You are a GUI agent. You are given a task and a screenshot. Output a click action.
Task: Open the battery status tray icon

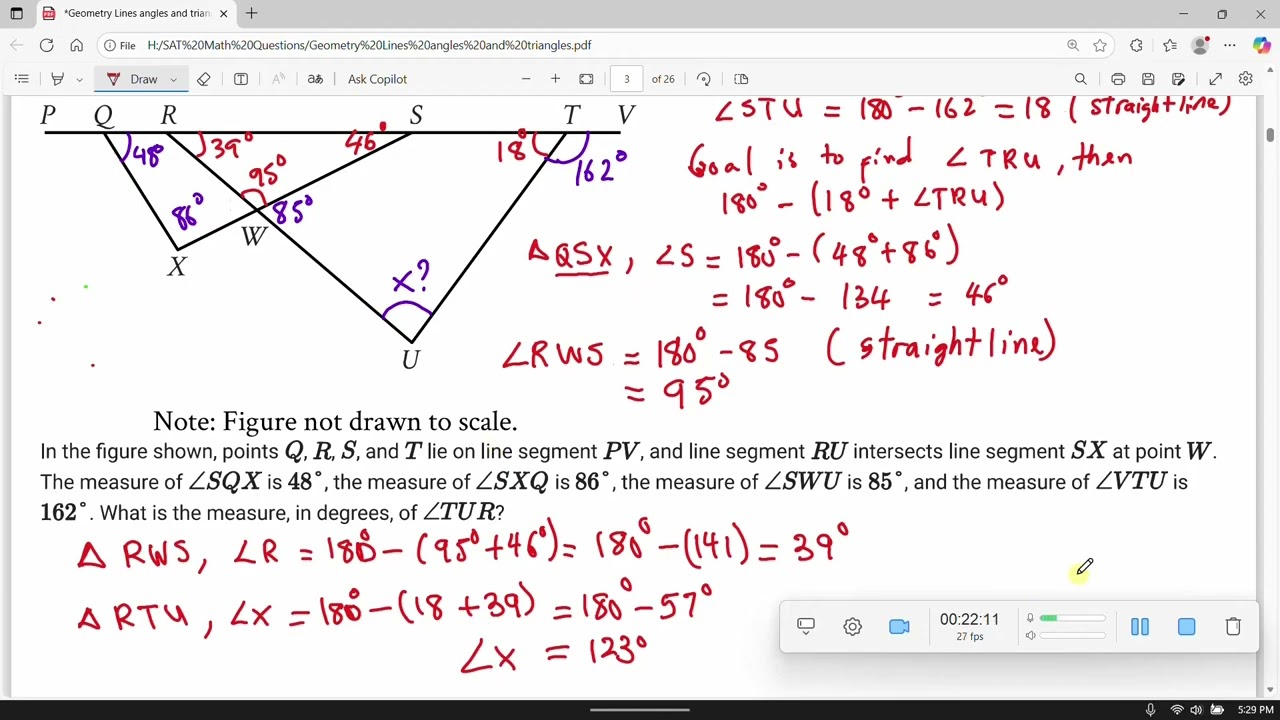coord(1217,710)
